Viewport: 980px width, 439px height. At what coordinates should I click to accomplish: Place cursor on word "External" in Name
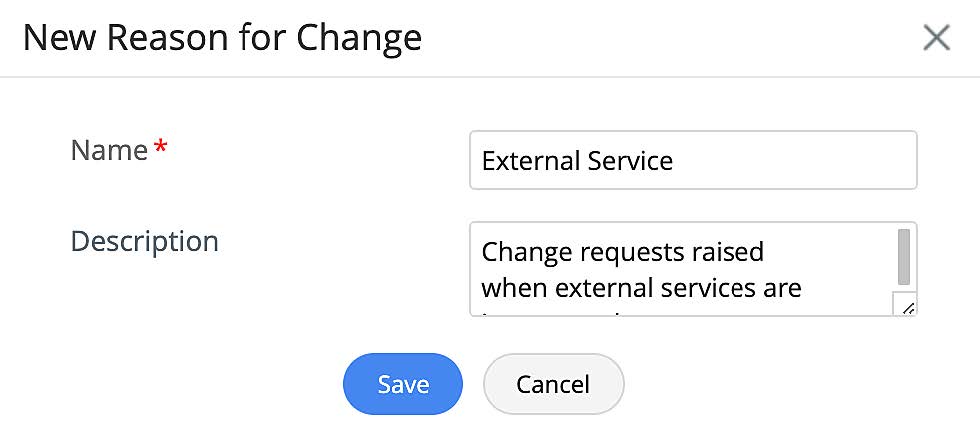tap(520, 160)
